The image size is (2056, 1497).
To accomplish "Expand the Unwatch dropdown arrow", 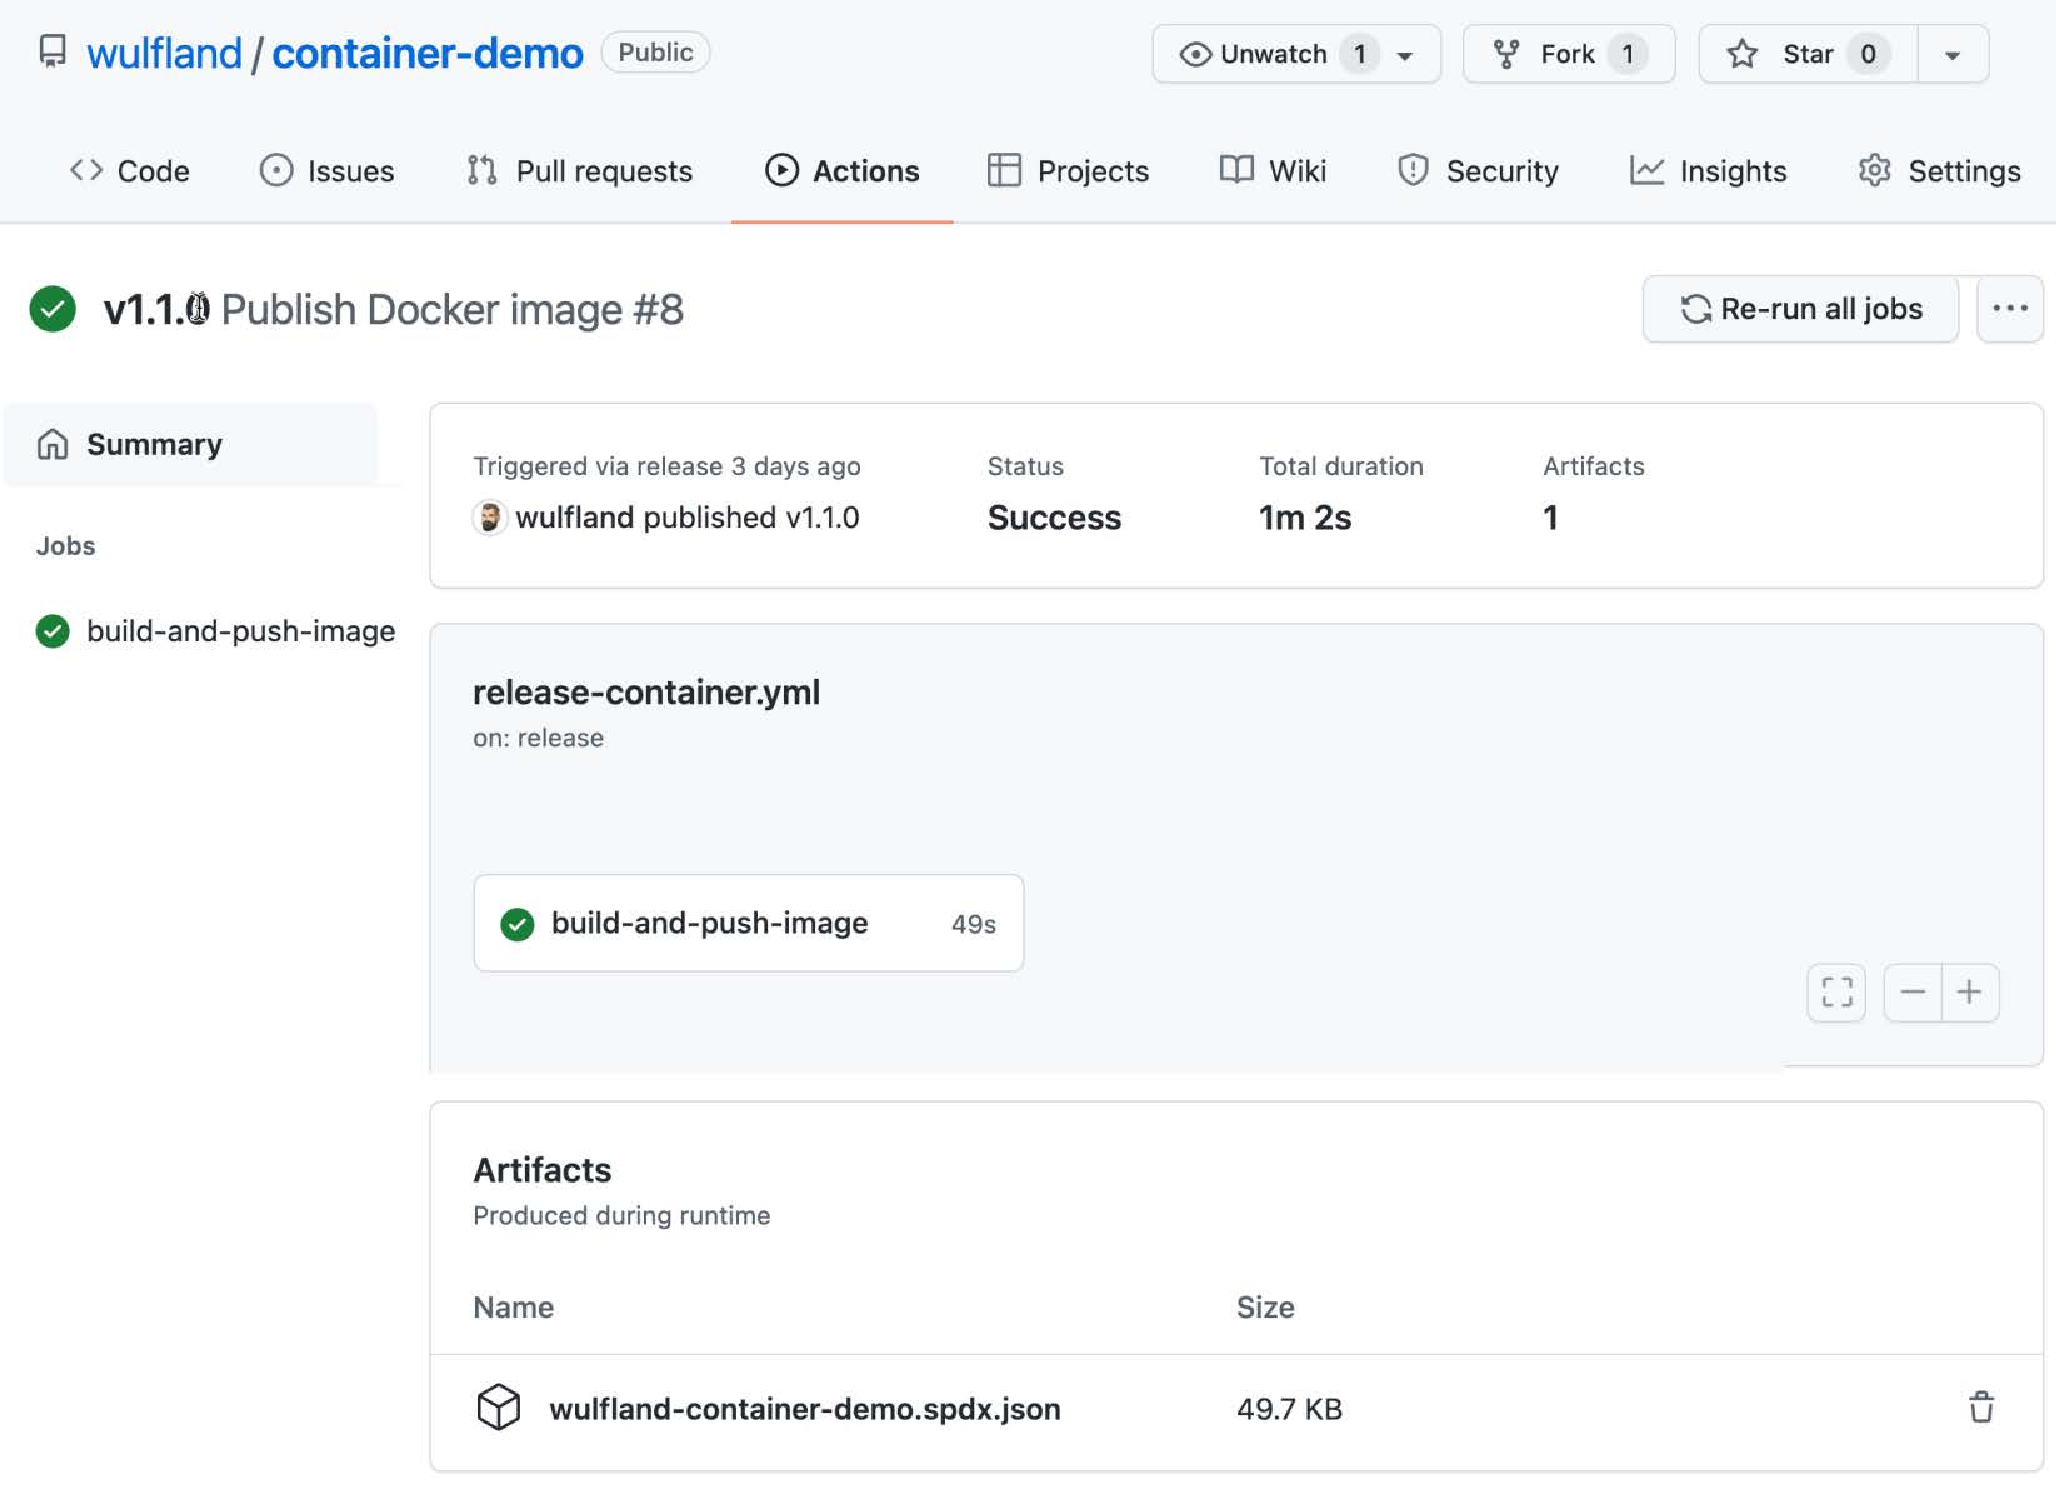I will click(1405, 55).
